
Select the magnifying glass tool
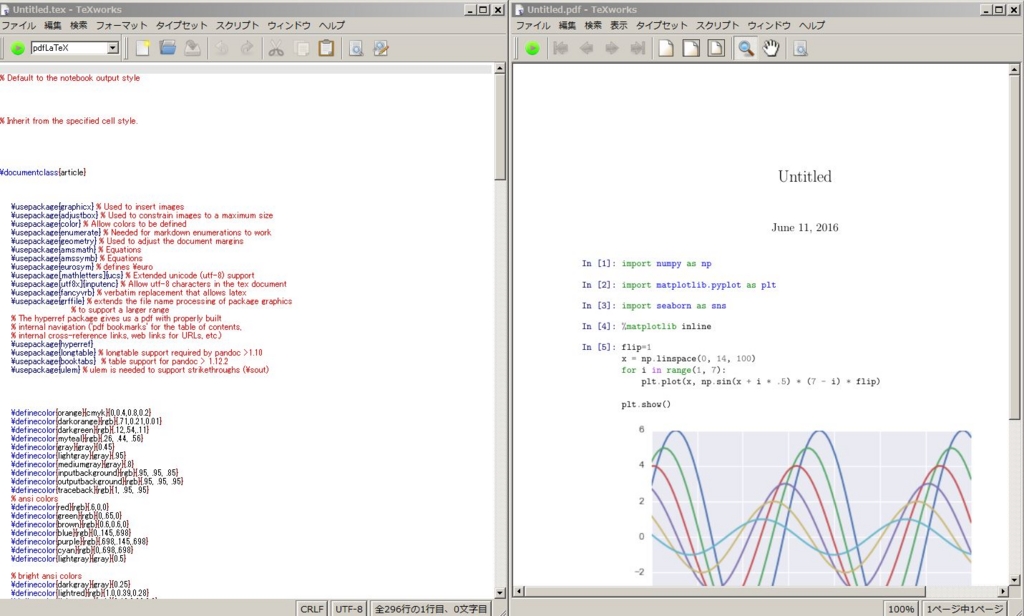[x=746, y=48]
